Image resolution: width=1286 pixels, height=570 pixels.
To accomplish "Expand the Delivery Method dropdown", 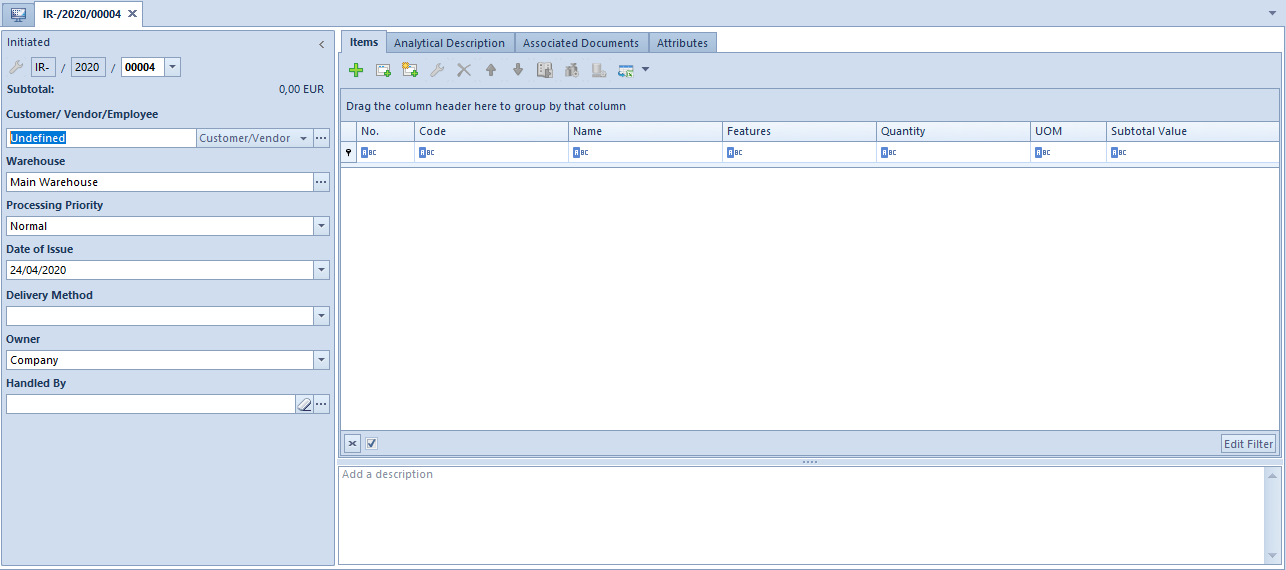I will 321,316.
